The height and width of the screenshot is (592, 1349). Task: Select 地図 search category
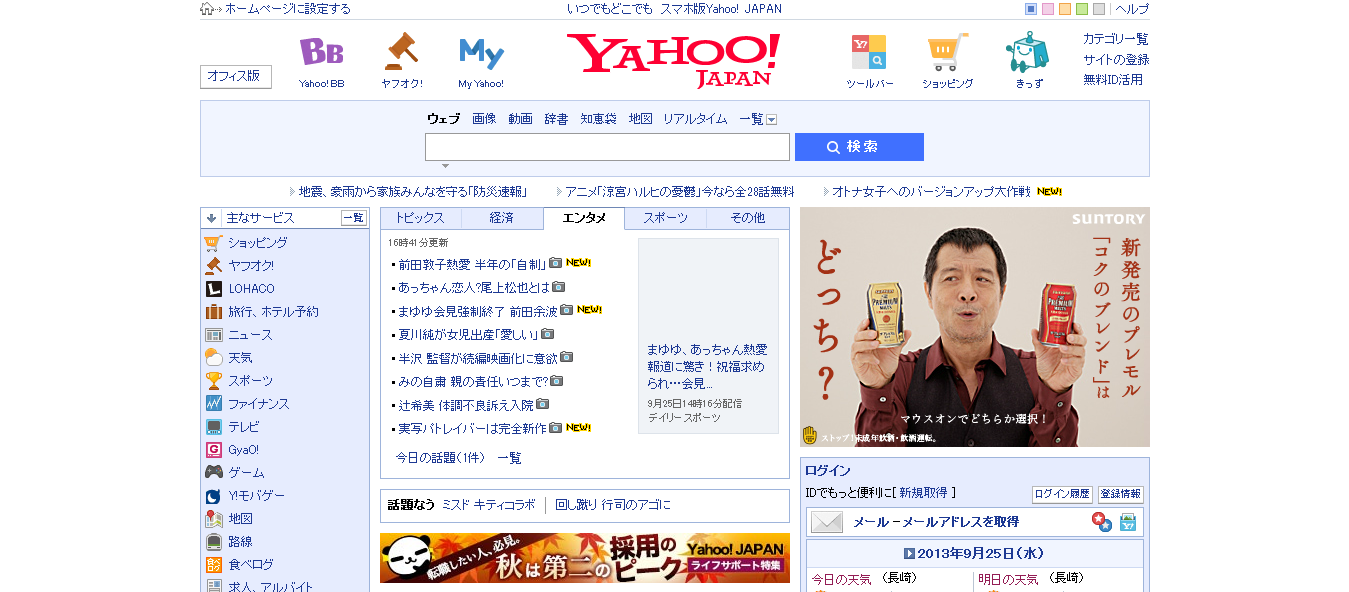640,119
